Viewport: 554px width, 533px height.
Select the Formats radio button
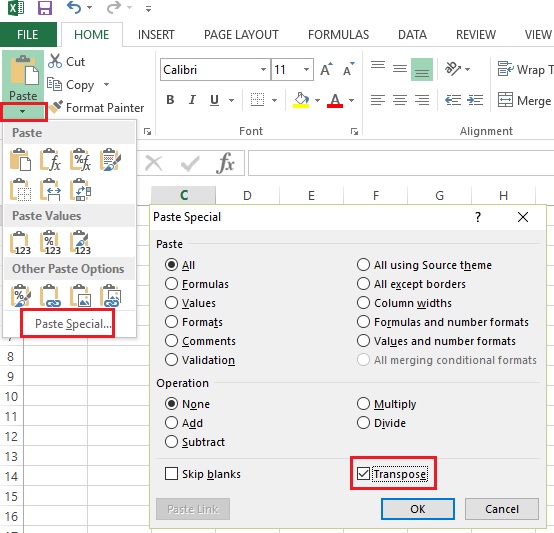click(171, 322)
